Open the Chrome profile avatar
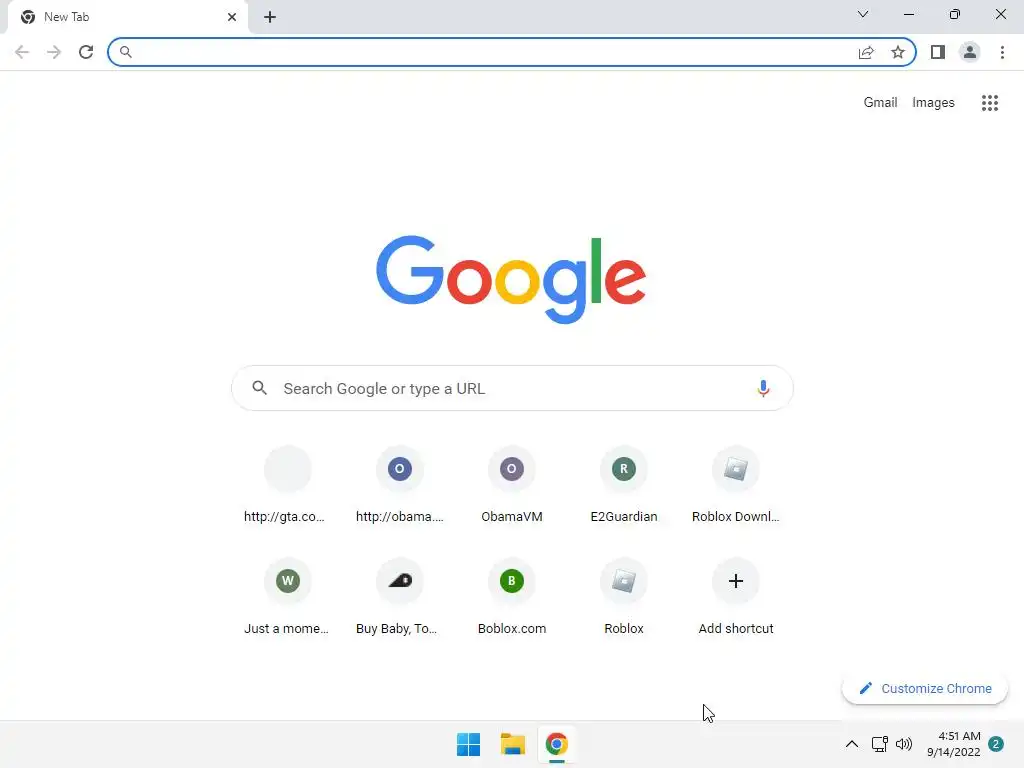Viewport: 1024px width, 768px height. click(x=970, y=52)
